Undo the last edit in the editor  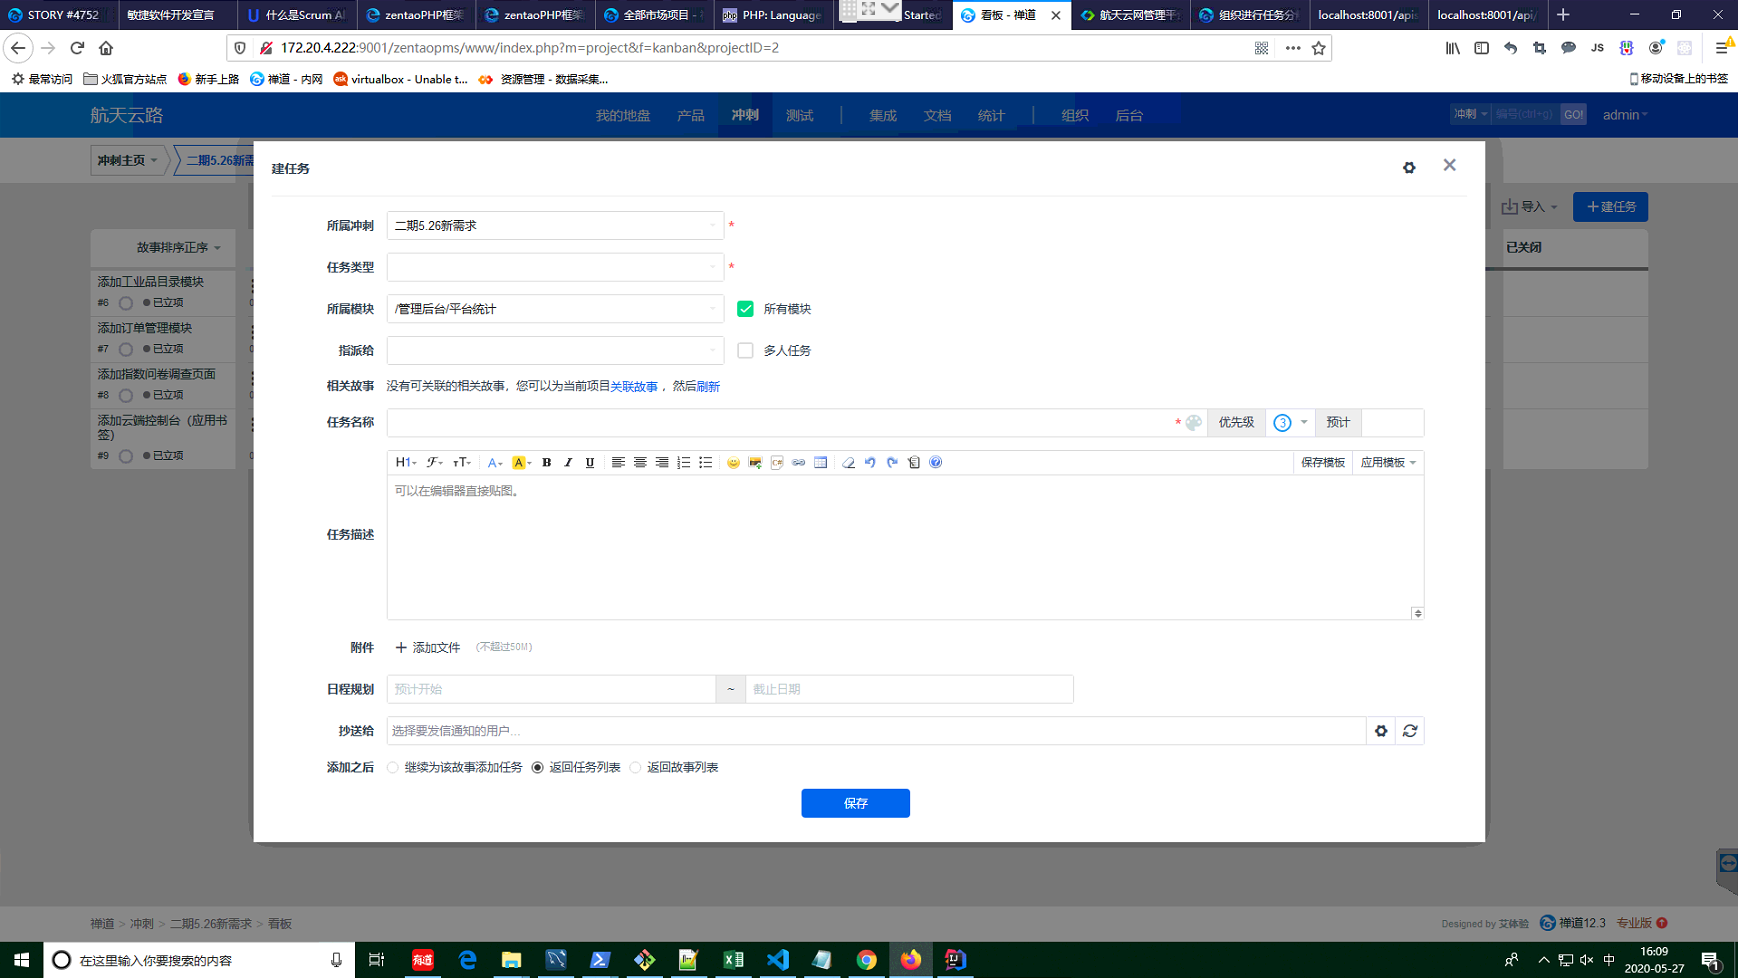click(870, 462)
